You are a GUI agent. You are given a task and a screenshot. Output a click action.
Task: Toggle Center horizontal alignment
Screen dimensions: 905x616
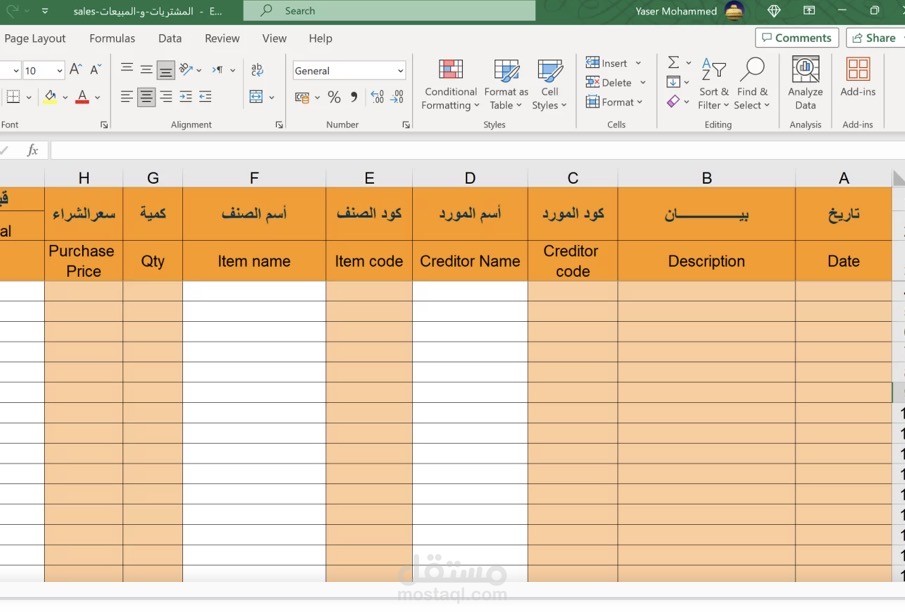pos(147,96)
